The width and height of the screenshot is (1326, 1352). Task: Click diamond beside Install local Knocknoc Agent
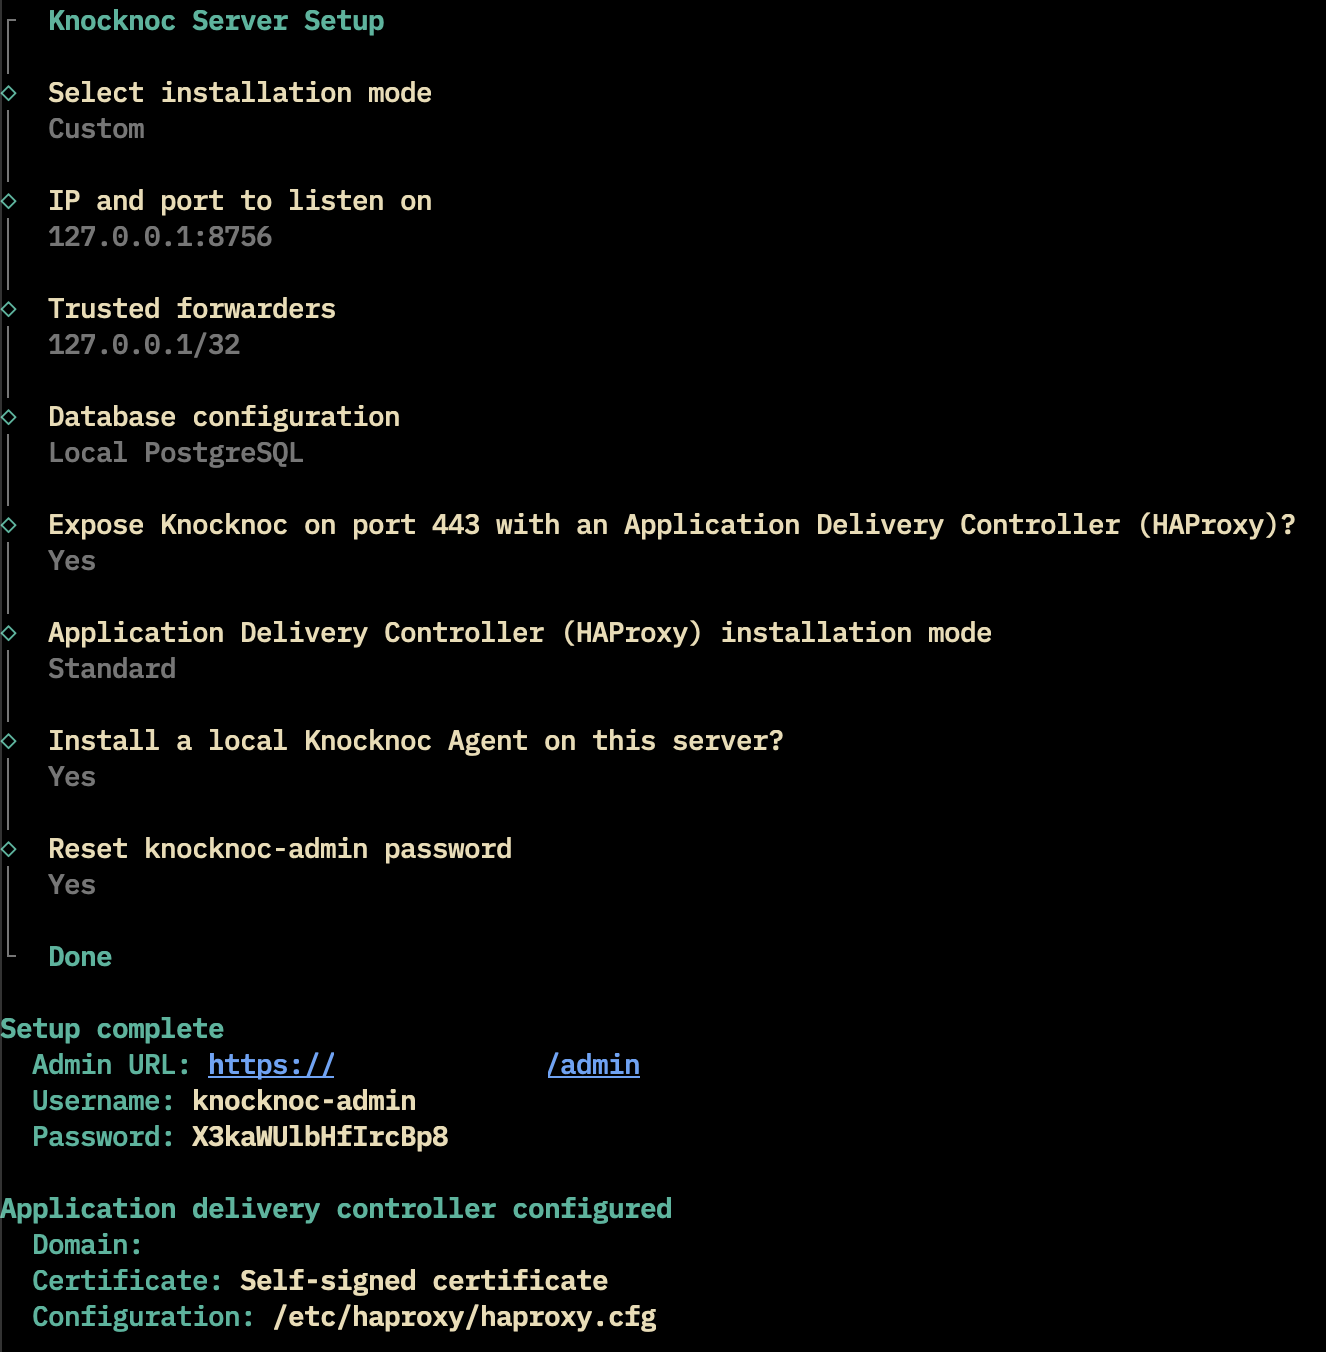pos(9,741)
